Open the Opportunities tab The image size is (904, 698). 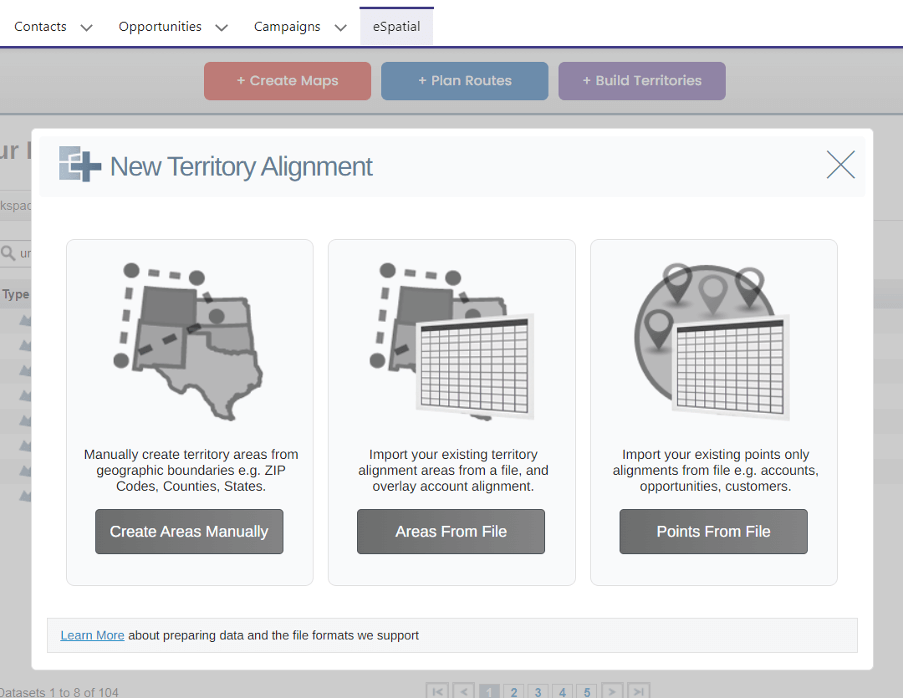coord(160,27)
